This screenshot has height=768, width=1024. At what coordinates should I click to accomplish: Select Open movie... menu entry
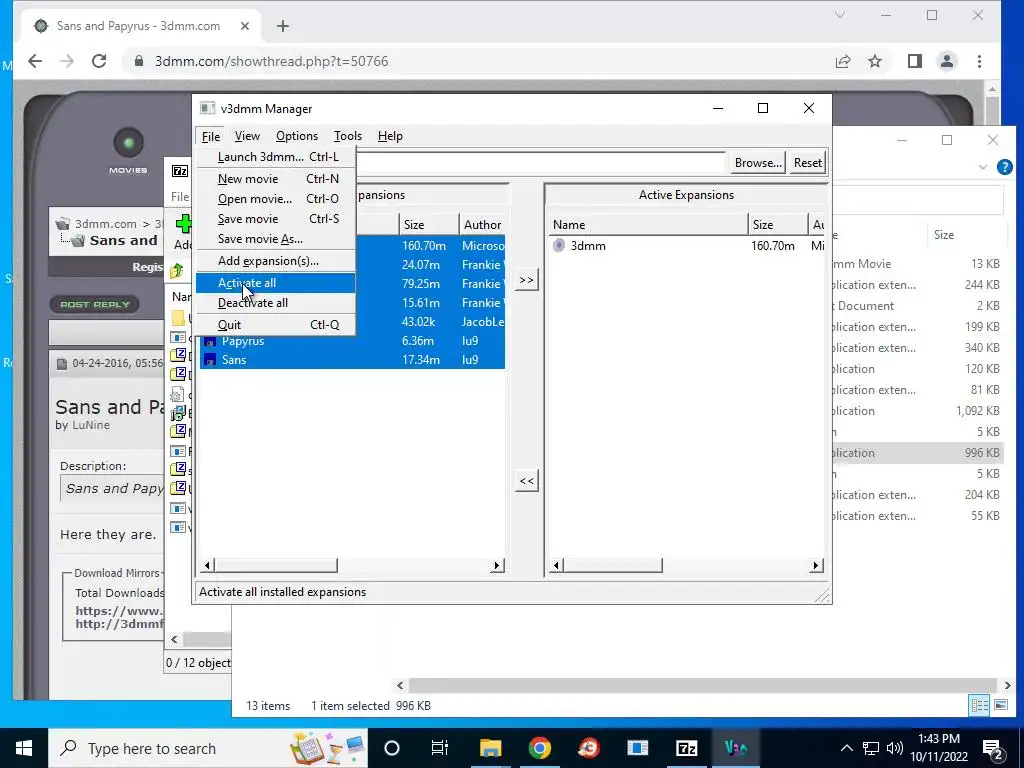(x=276, y=199)
